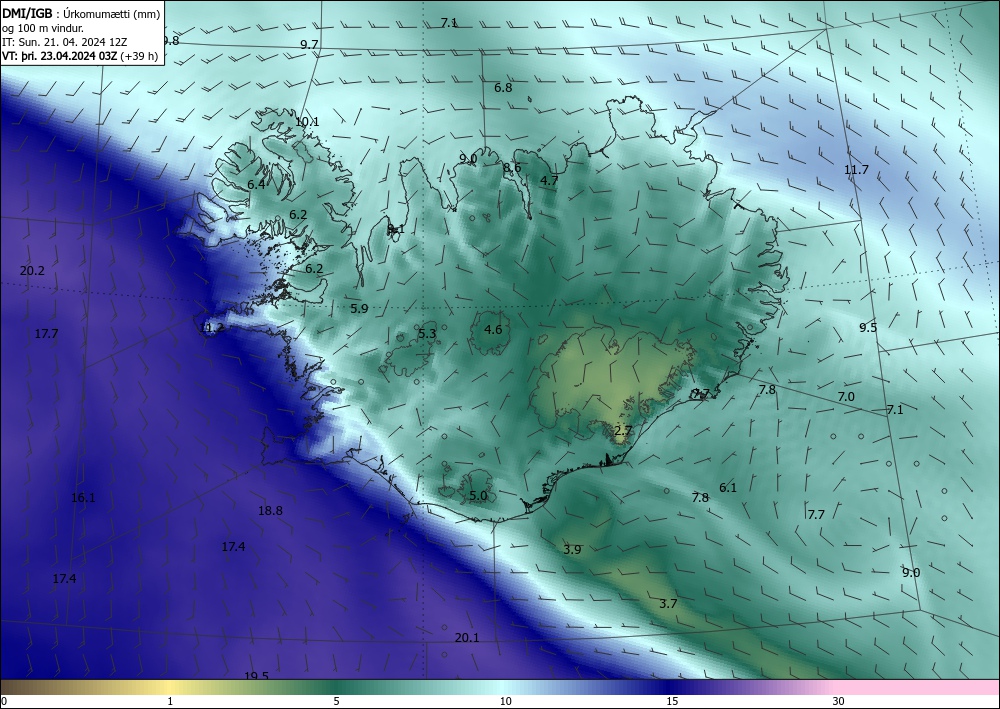Image resolution: width=1000 pixels, height=709 pixels.
Task: Pick the 4.7 value label
Action: click(x=549, y=180)
